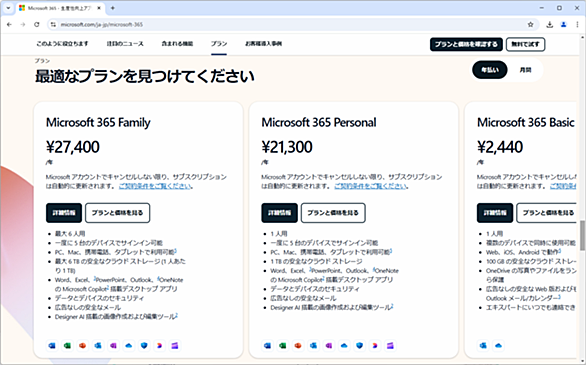Open a new browser tab with plus button
The image size is (586, 365).
click(113, 8)
